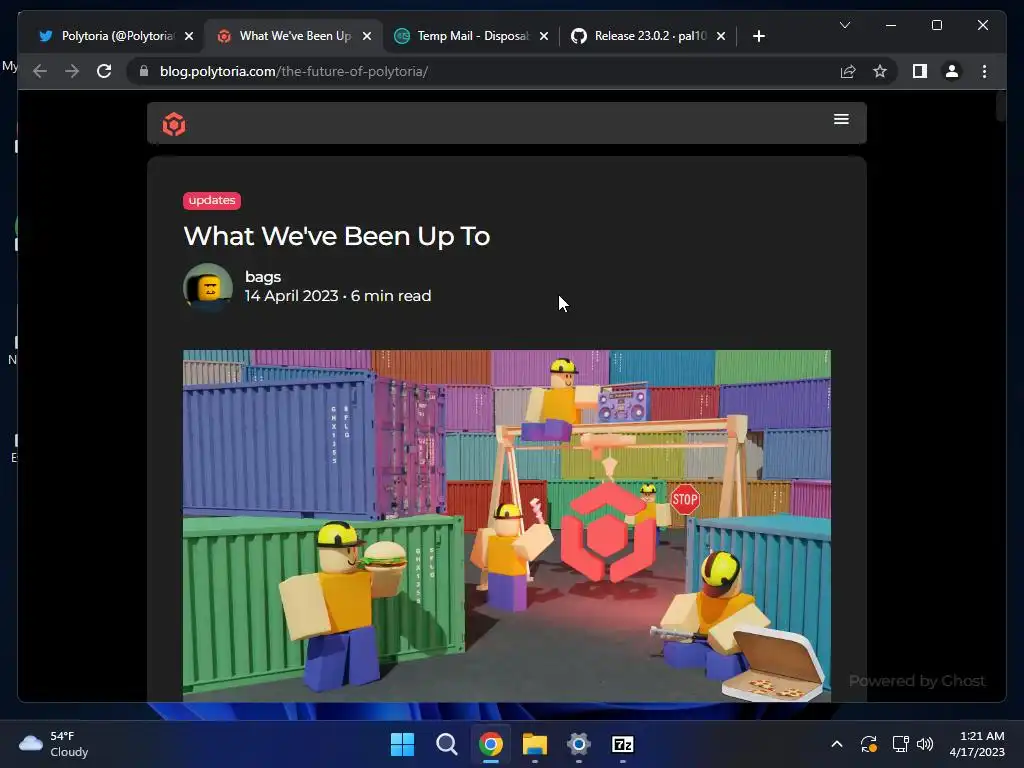Maximize the Chrome window
Viewport: 1024px width, 768px height.
tap(936, 25)
